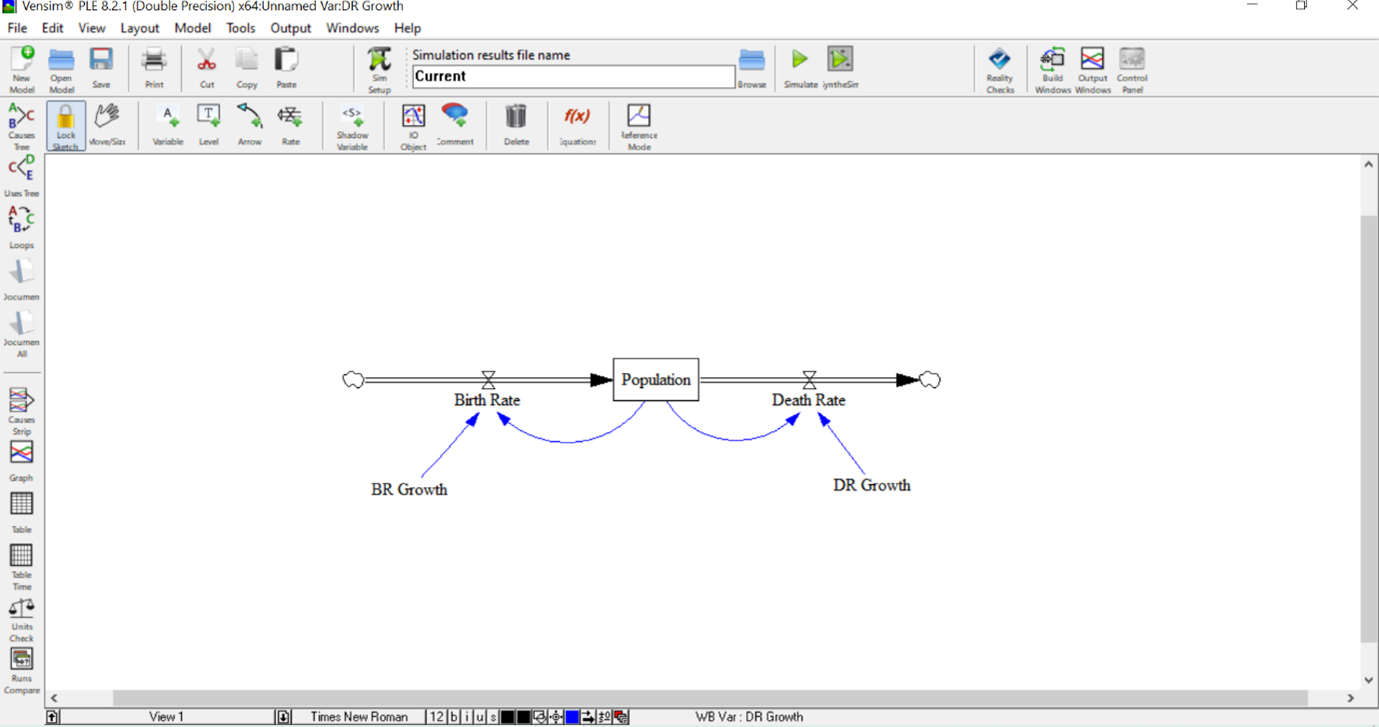Open the Times New Roman font selector
Viewport: 1379px width, 727px height.
tap(359, 717)
